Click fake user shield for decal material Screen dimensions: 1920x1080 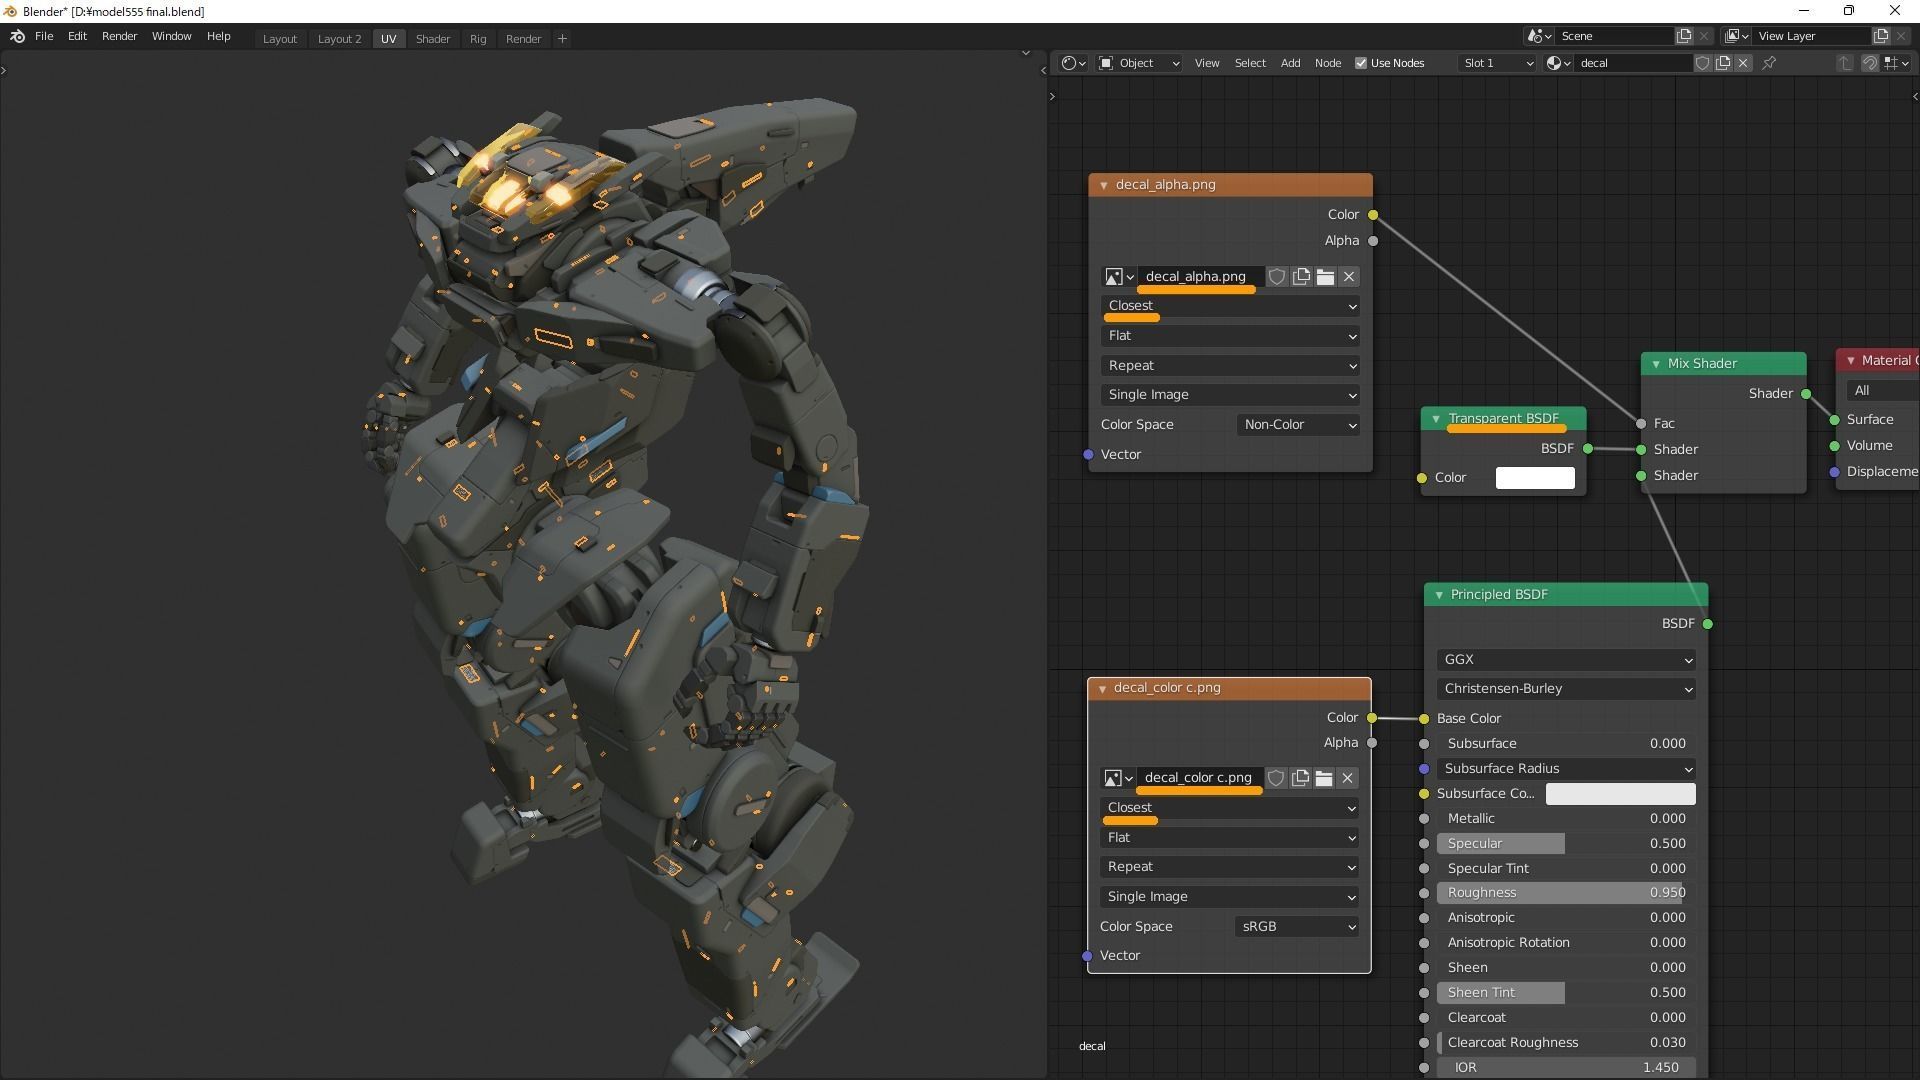point(1702,63)
